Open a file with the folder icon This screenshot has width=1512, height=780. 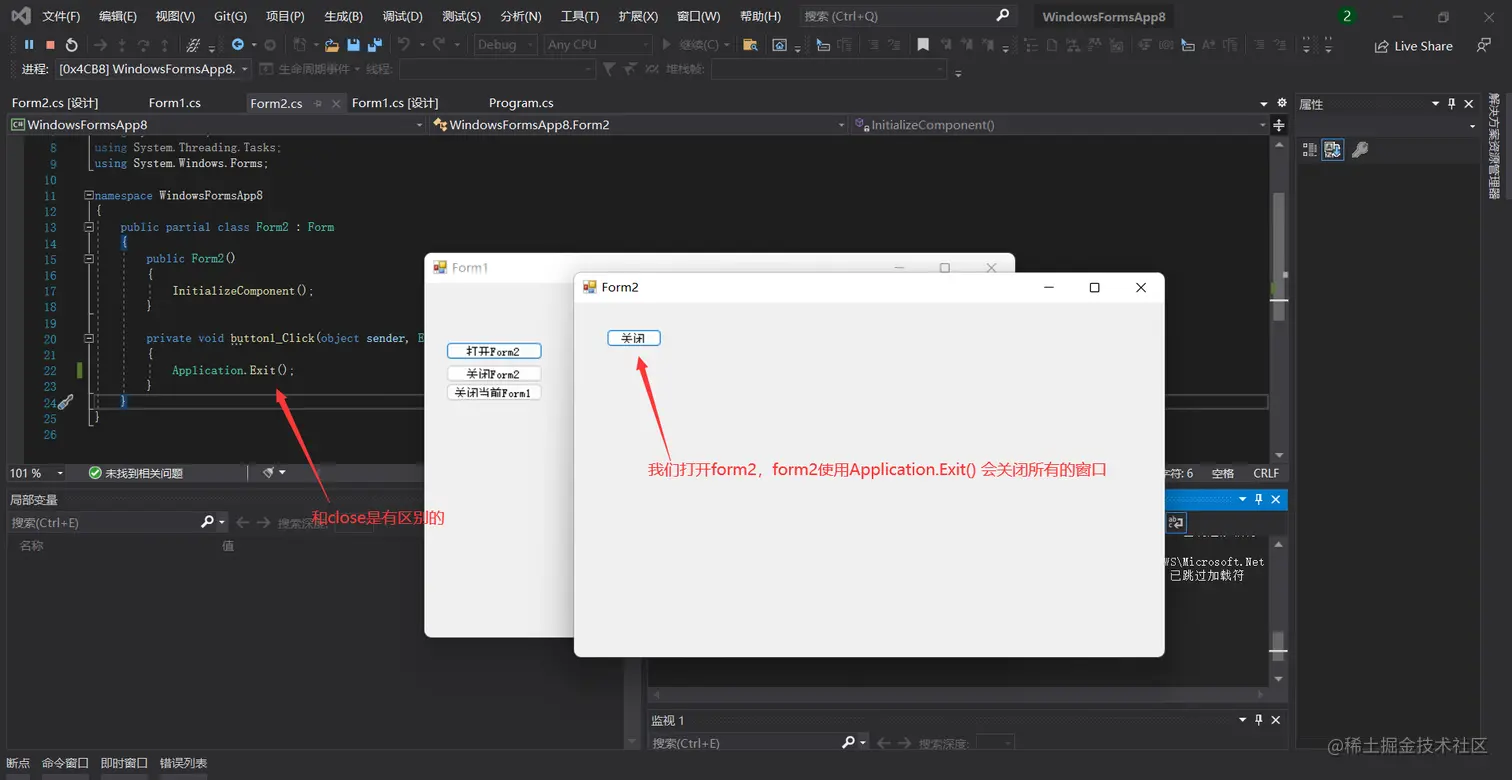click(x=331, y=45)
